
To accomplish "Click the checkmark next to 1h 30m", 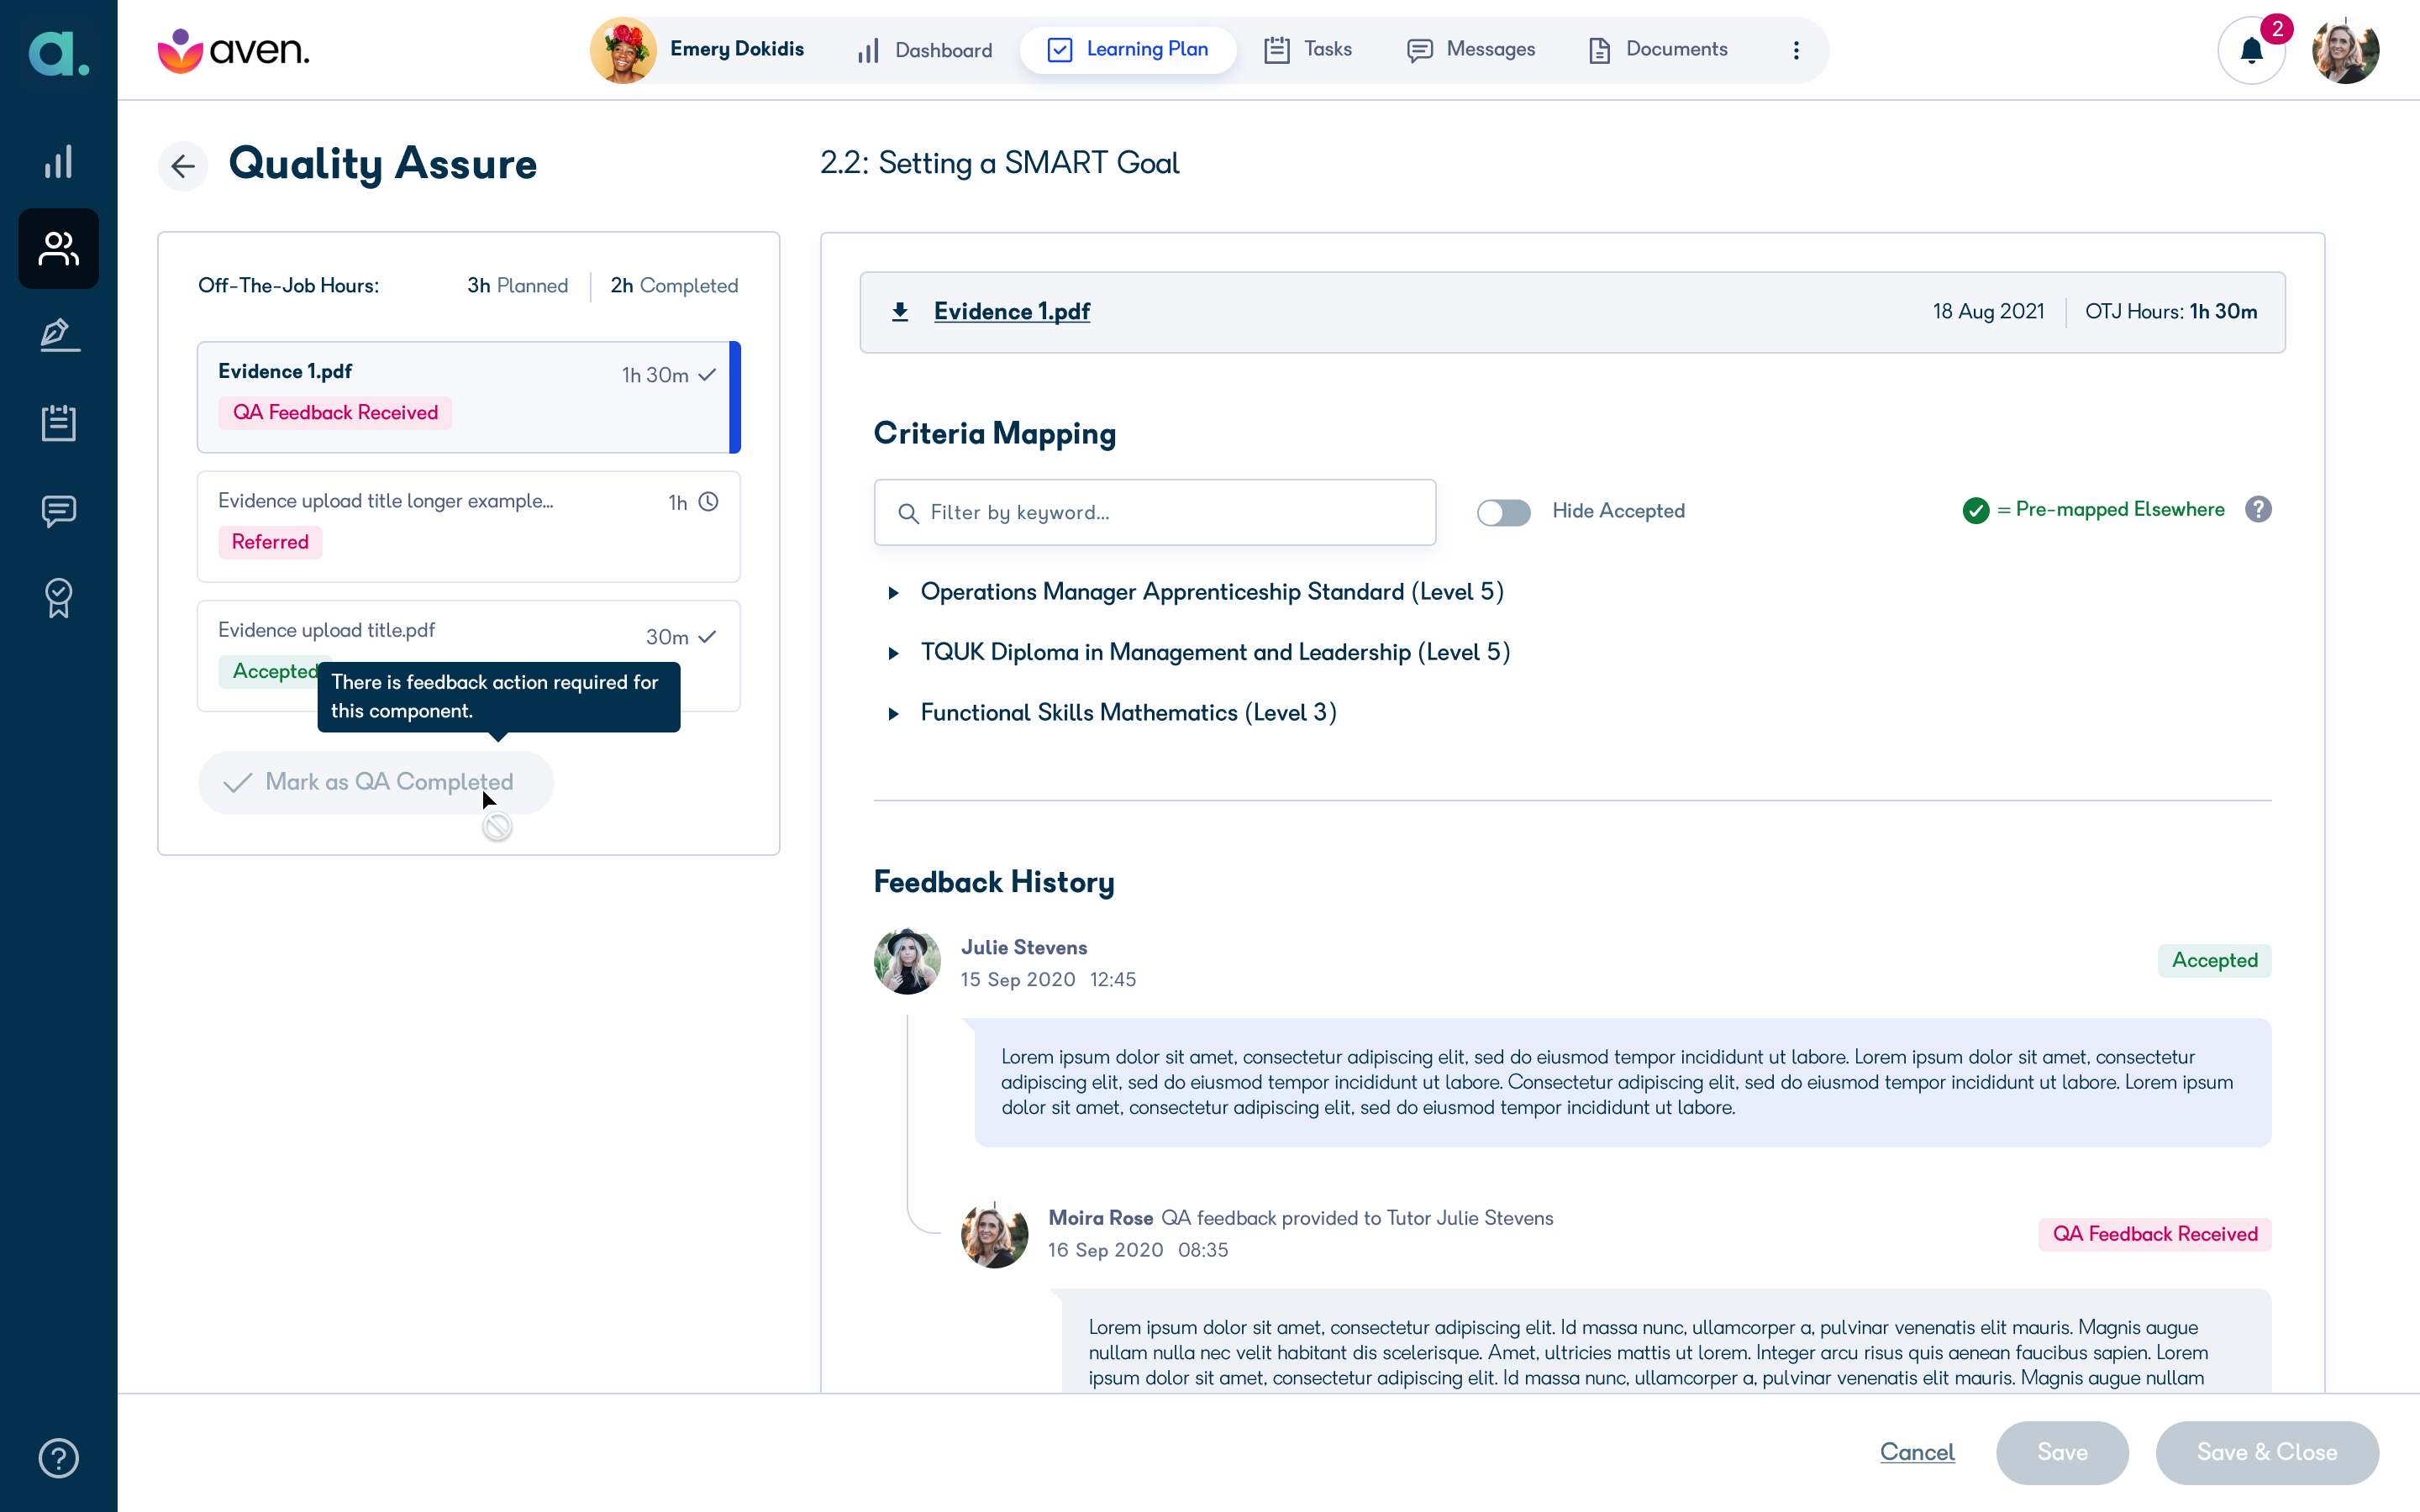I will click(707, 375).
